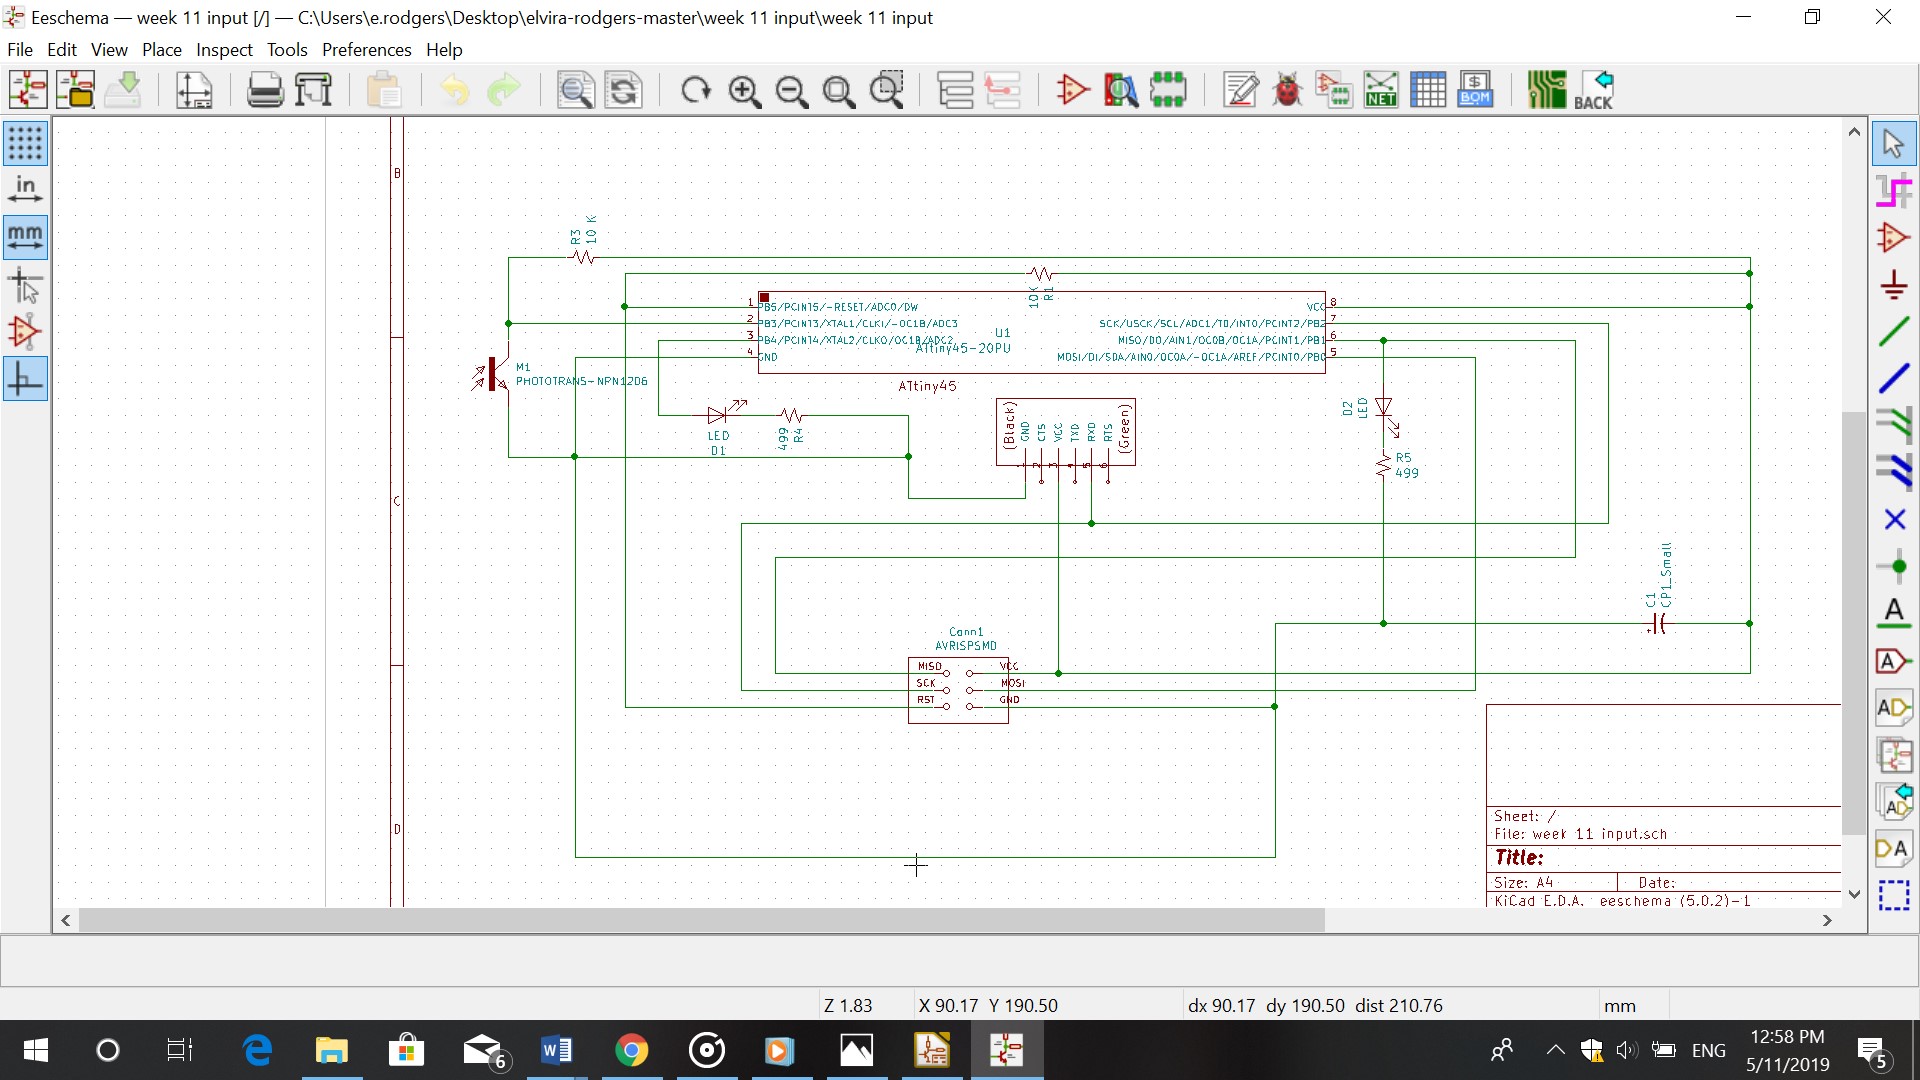Click the Annotate schematic symbols icon
The image size is (1920, 1080).
pos(1240,90)
